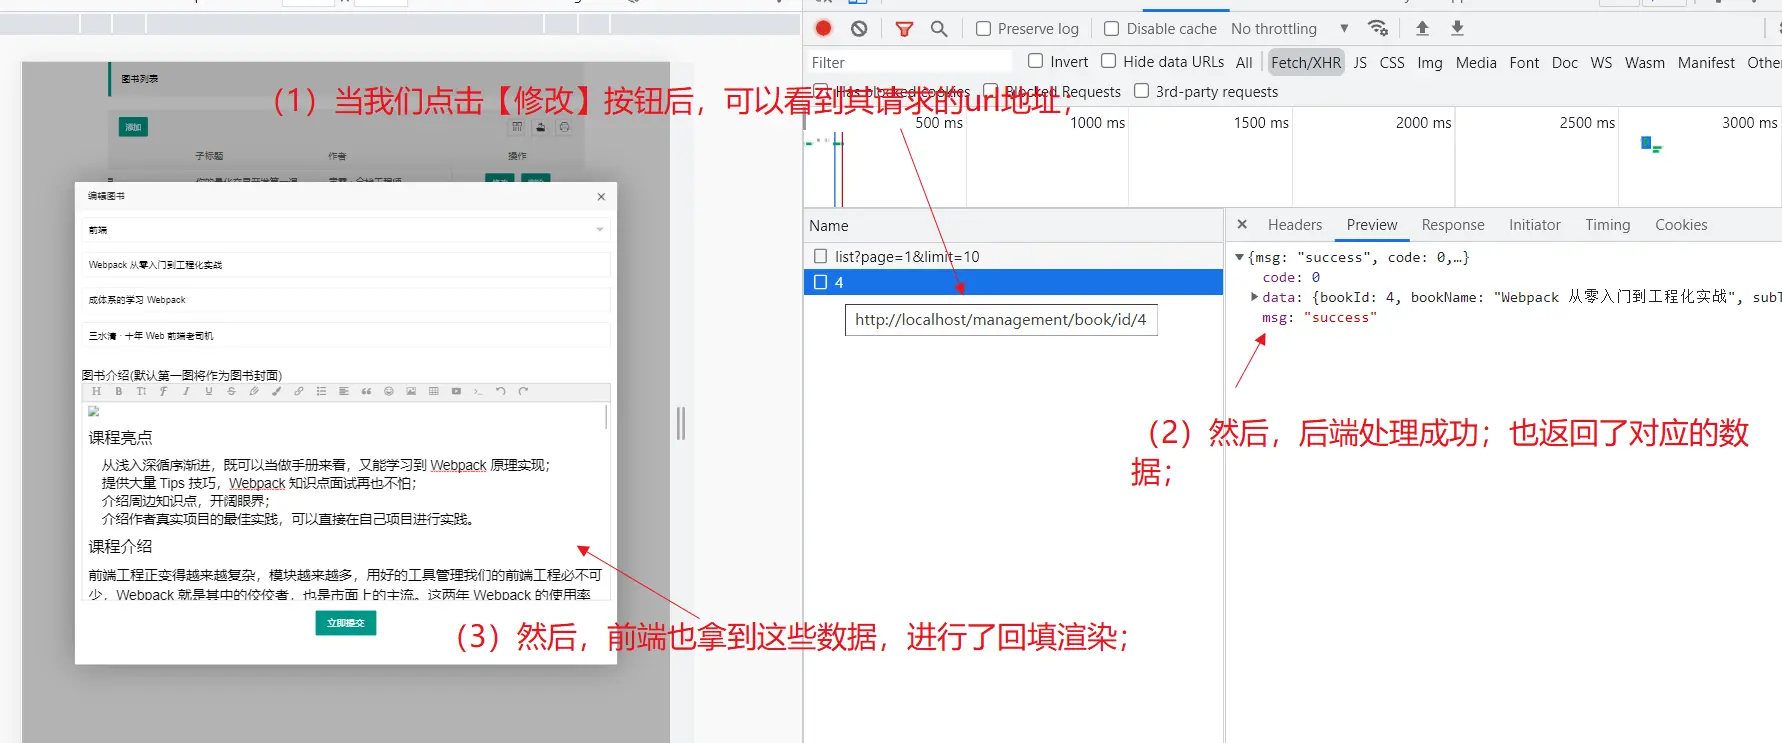Image resolution: width=1782 pixels, height=743 pixels.
Task: Insert a code block via editor toolbar
Action: (x=479, y=392)
